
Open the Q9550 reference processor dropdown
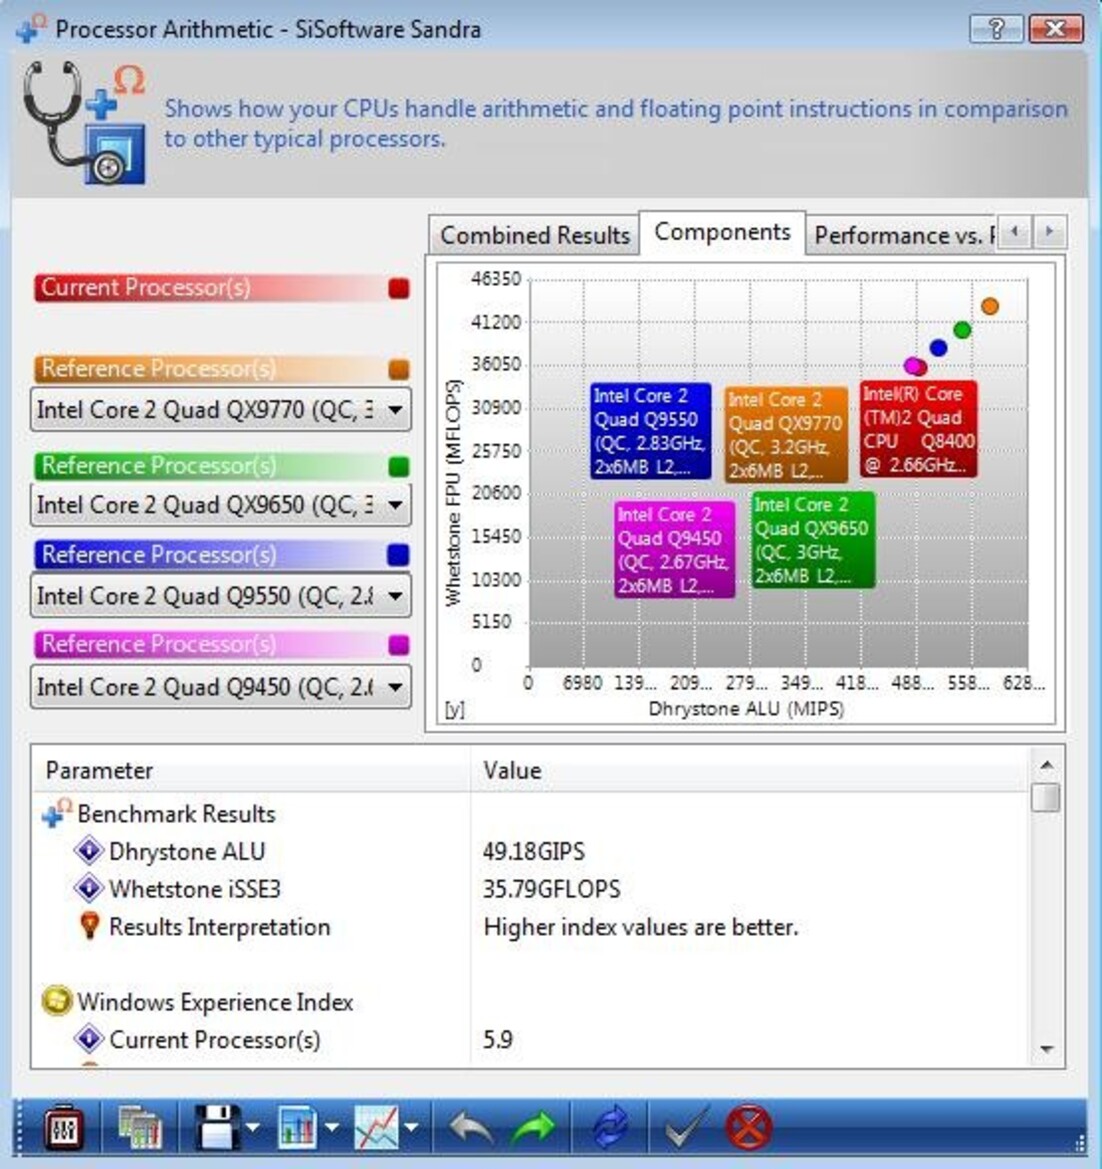point(221,596)
